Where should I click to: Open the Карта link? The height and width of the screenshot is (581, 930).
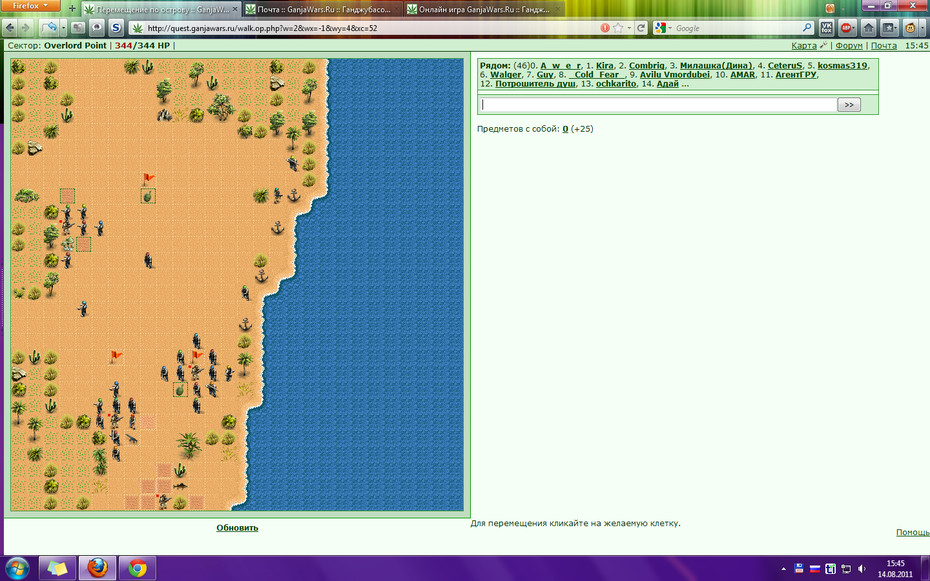[804, 45]
